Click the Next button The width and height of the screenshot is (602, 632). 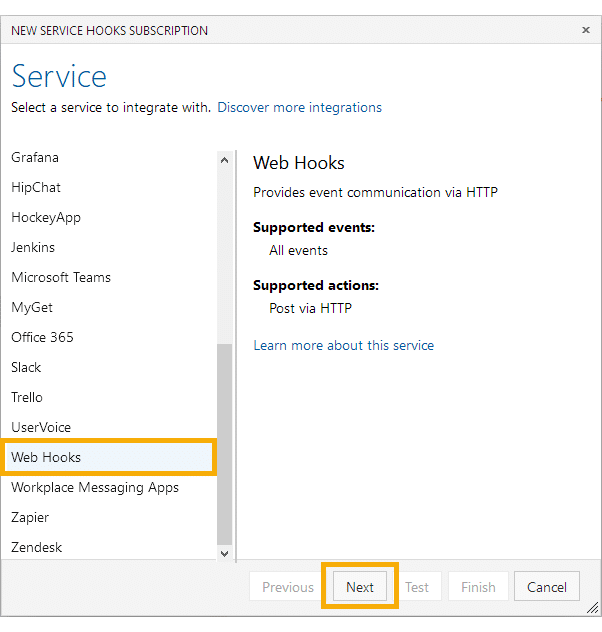pos(360,587)
